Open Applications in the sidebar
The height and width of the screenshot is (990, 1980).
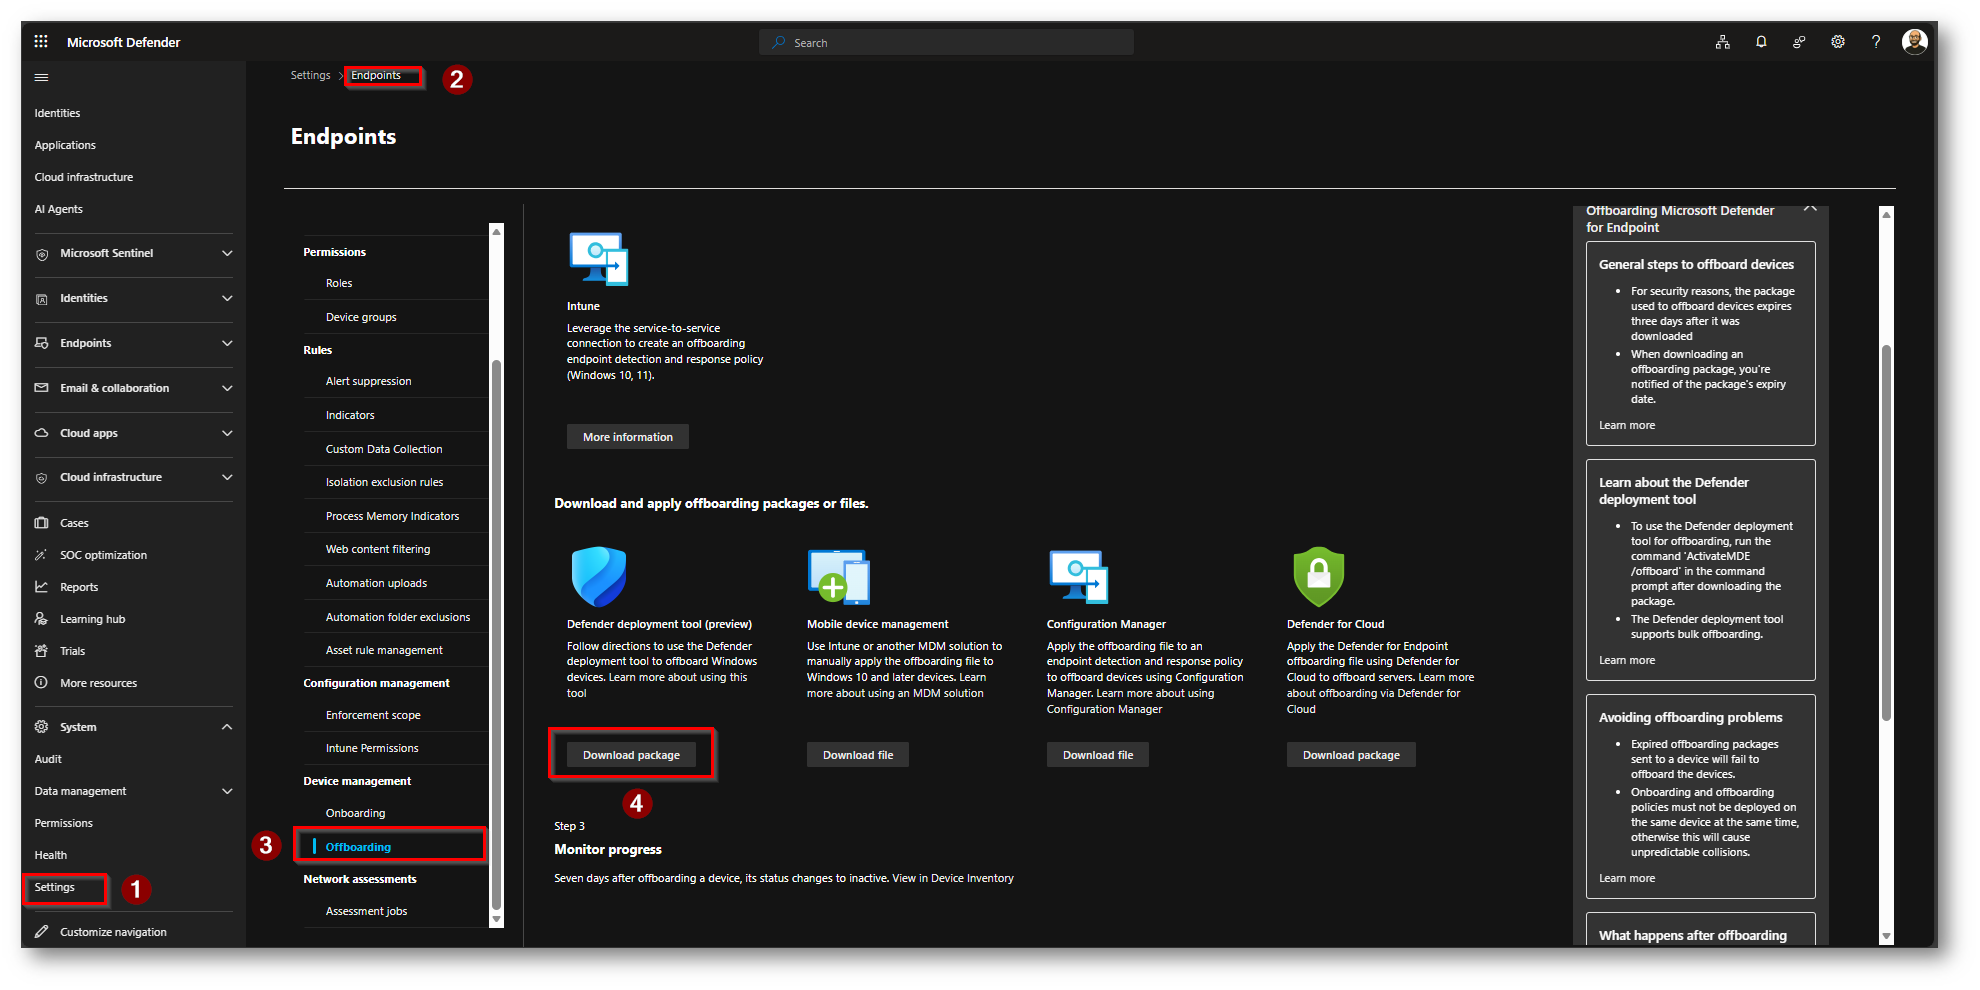[65, 145]
